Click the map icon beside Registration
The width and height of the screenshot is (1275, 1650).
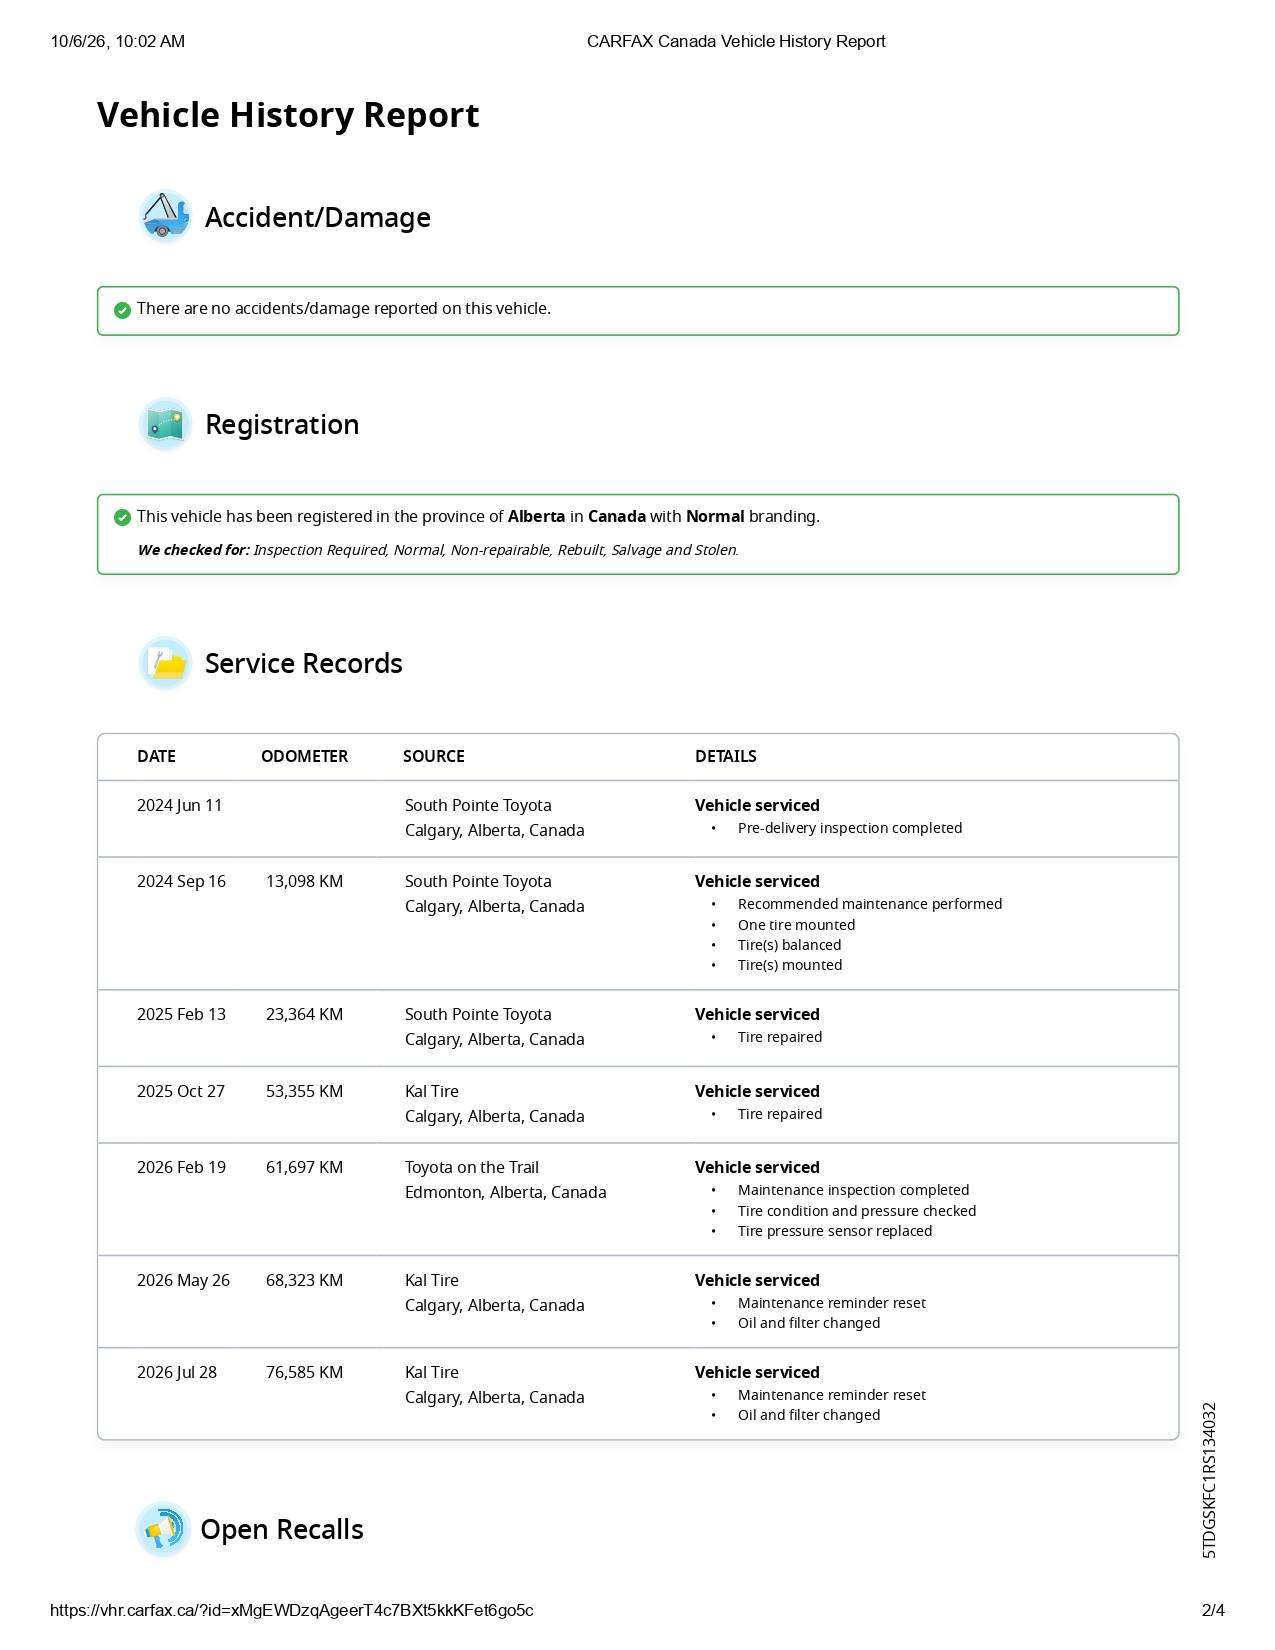[165, 424]
